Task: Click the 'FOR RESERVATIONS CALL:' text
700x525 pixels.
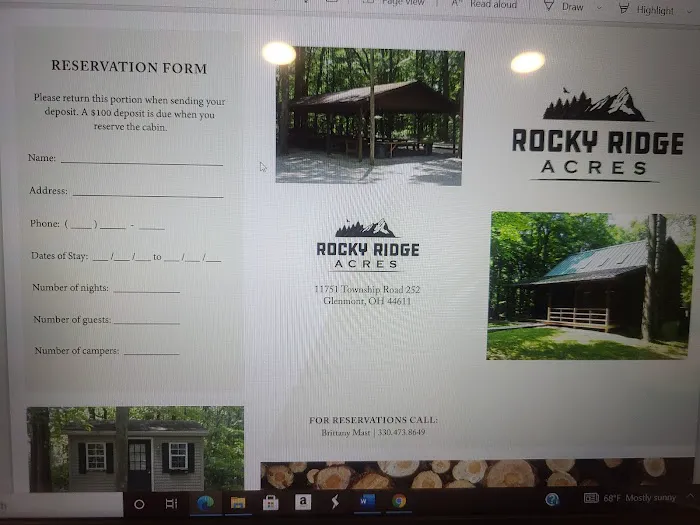Action: pos(373,420)
